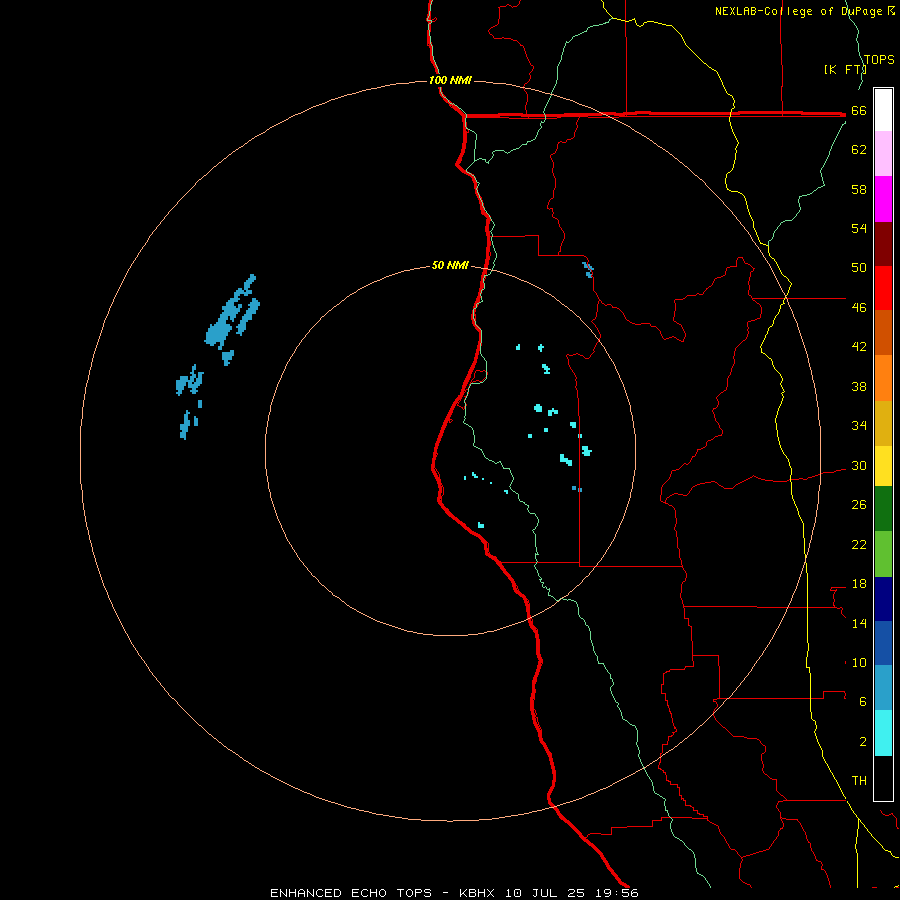900x900 pixels.
Task: Pick the dark green legend swatch
Action: [883, 509]
